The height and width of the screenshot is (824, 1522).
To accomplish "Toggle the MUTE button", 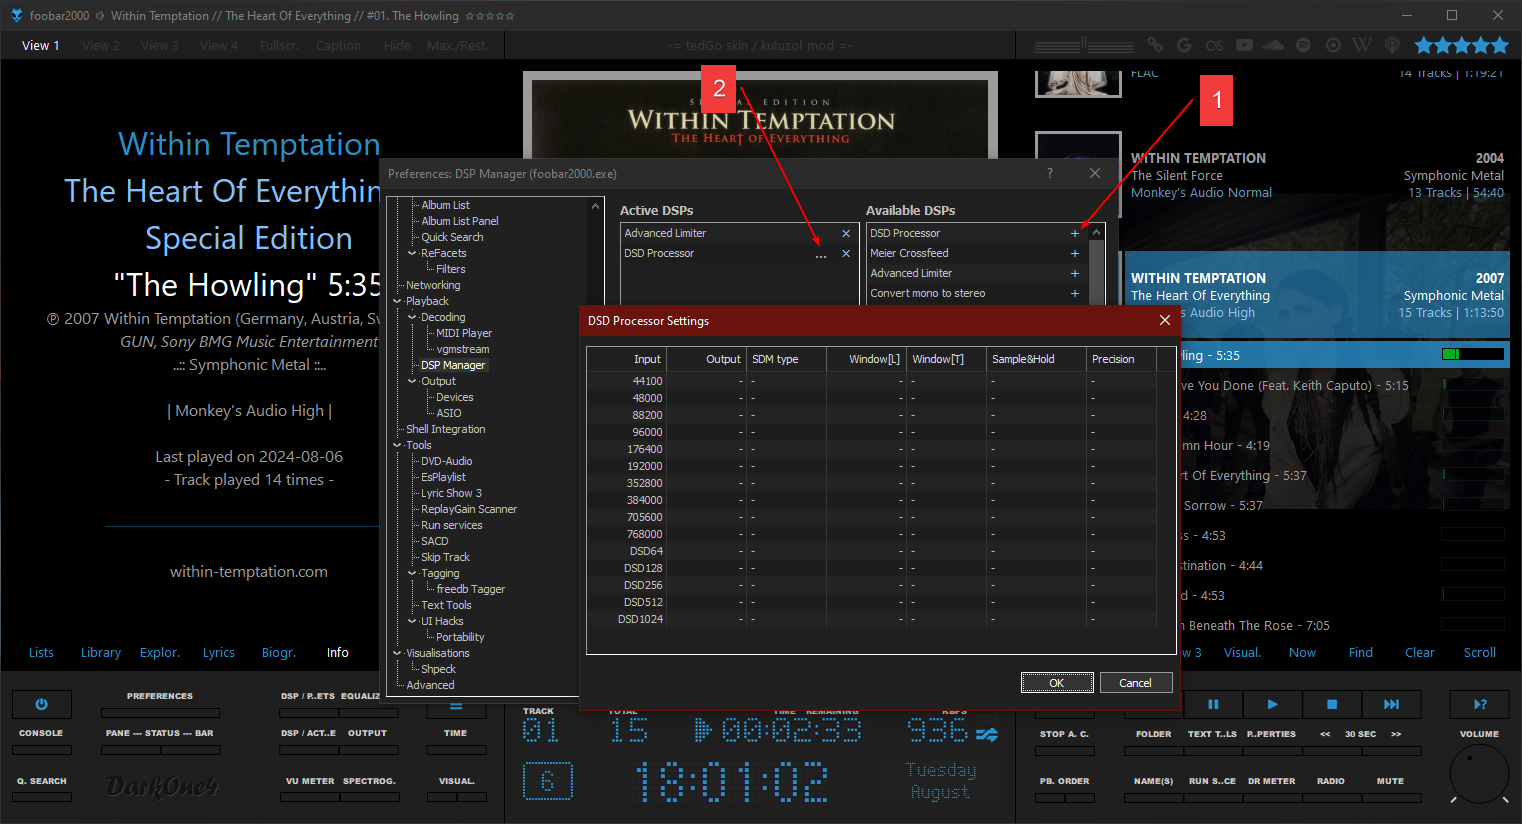I will pyautogui.click(x=1390, y=798).
